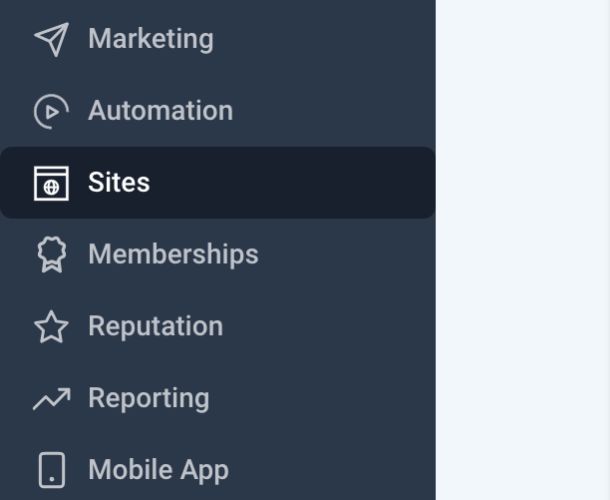Click the Reporting trend arrow icon
The image size is (610, 500).
point(51,399)
